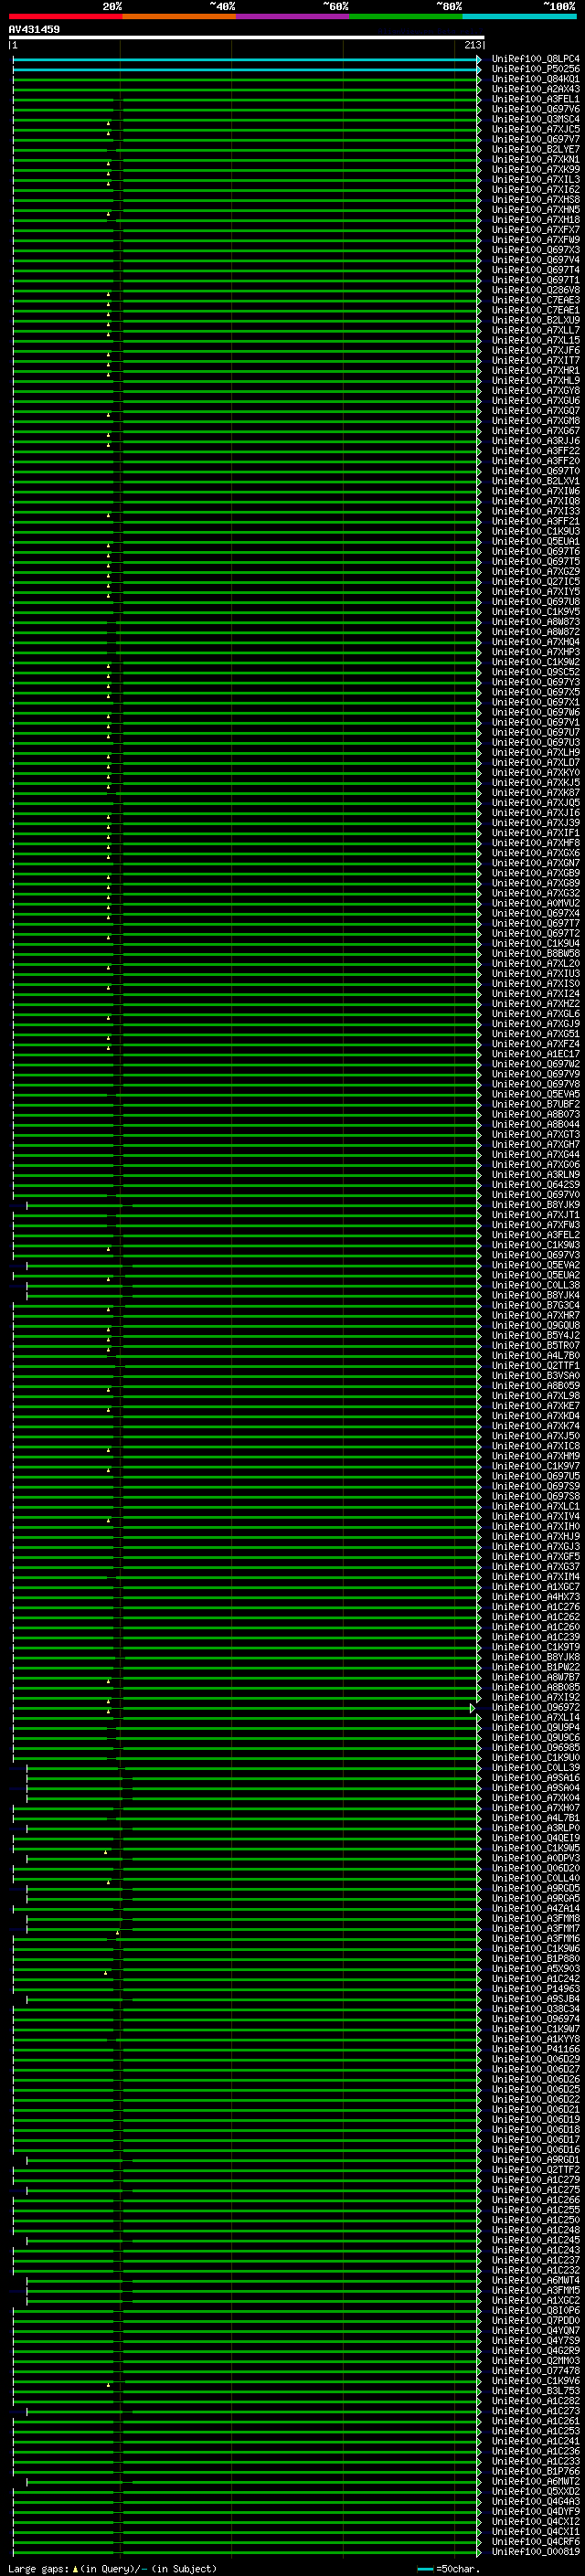Viewport: 585px width, 2576px height.
Task: Click hit label UniRef100_A7XKE7
Action: [521, 1406]
